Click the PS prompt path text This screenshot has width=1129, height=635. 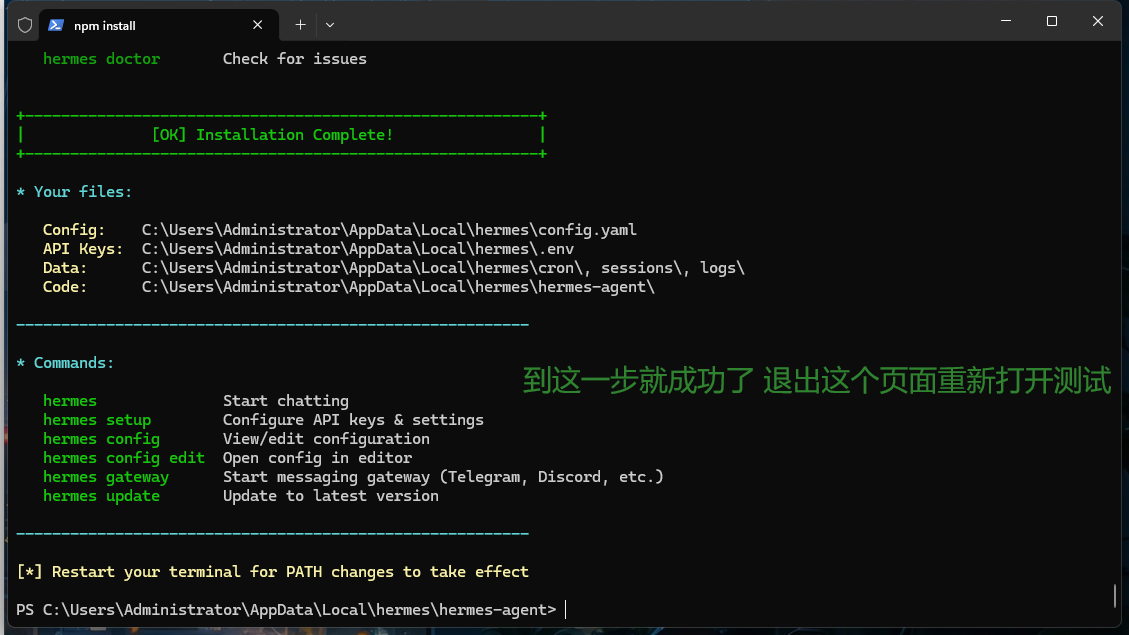(286, 610)
